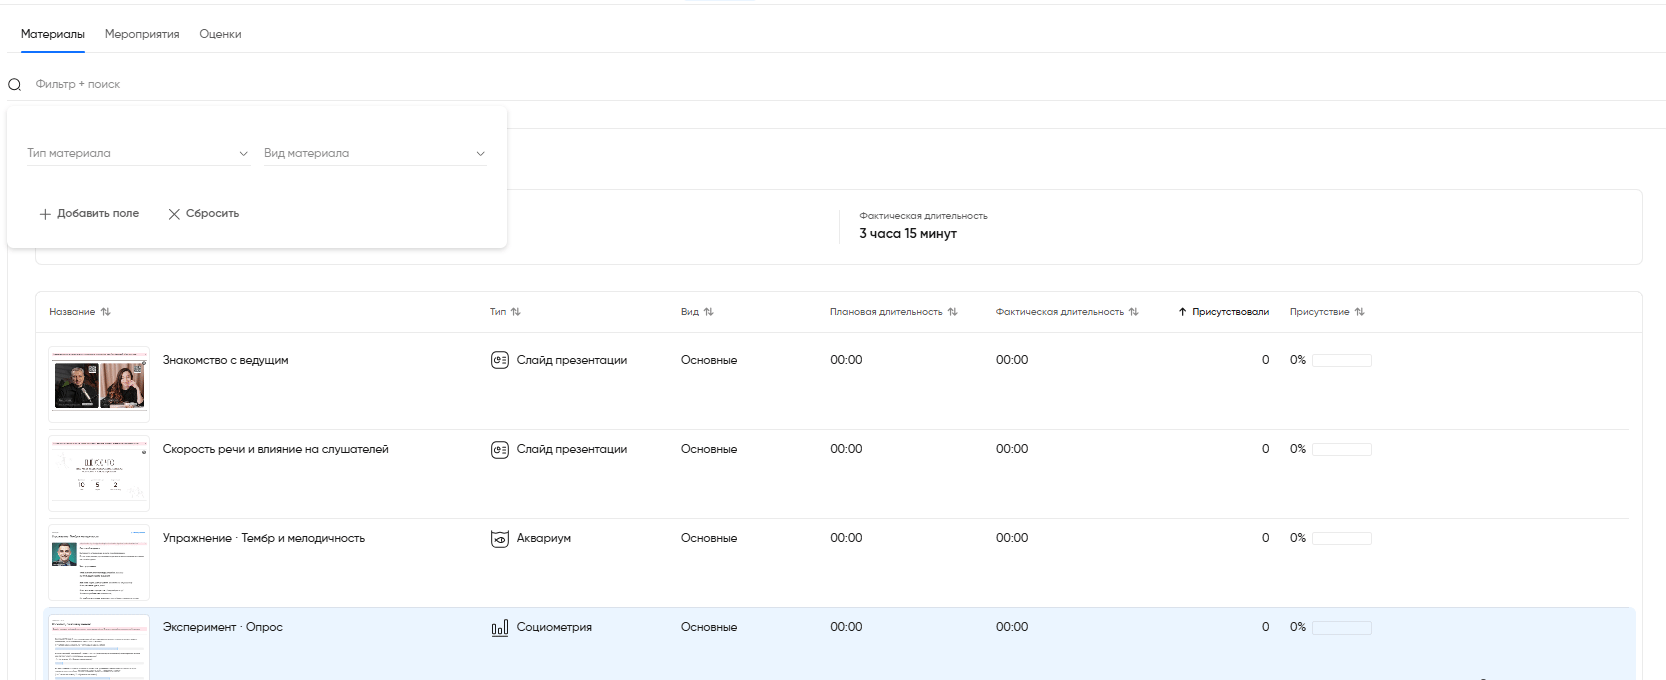Click the Социометрия chart icon
Viewport: 1666px width, 680px height.
click(x=500, y=628)
